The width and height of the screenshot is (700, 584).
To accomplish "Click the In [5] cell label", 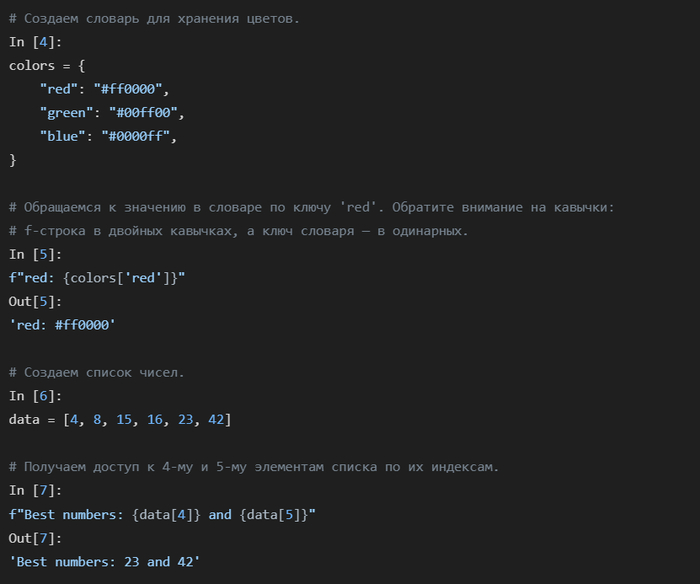I will tap(30, 254).
